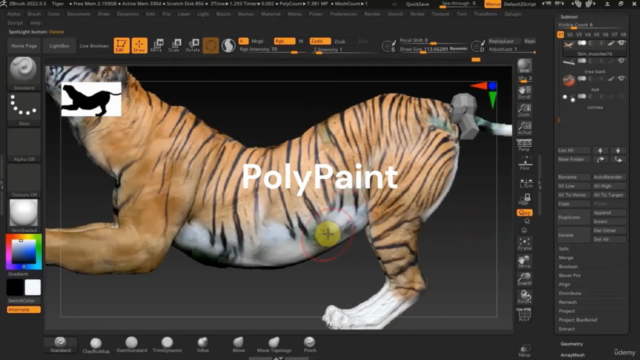Expand the Project section

(567, 311)
